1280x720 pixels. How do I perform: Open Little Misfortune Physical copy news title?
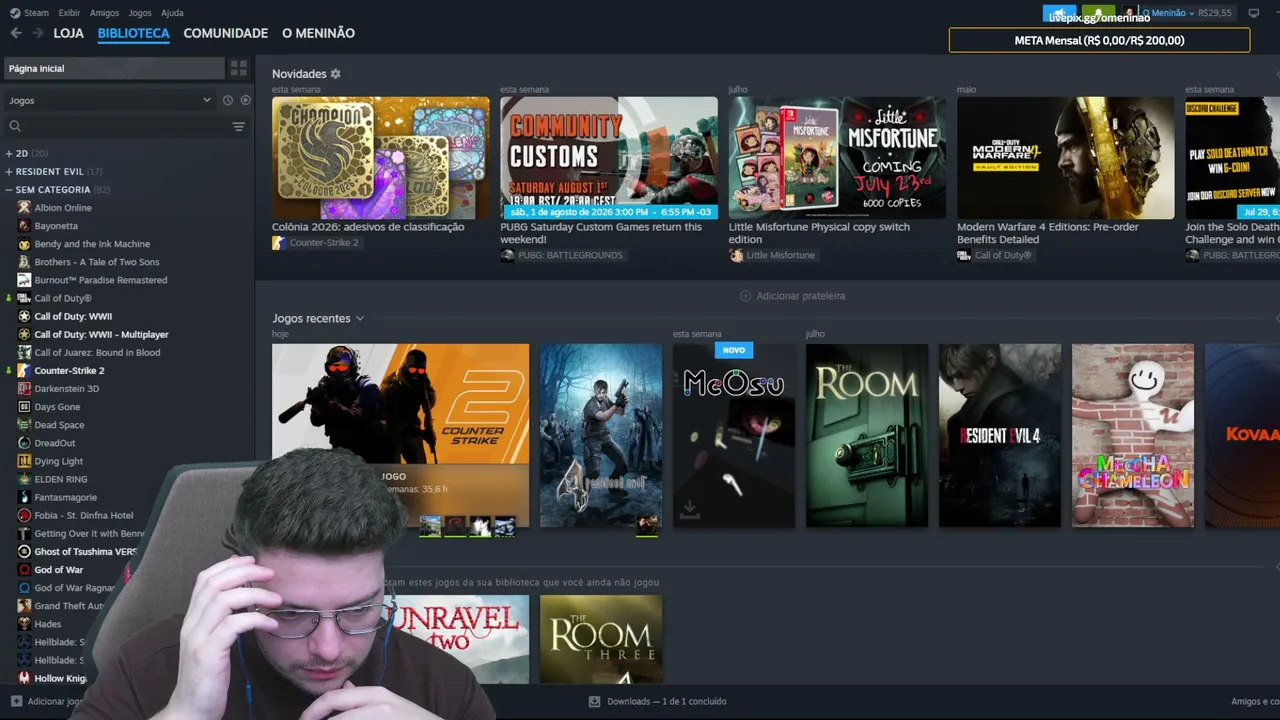pos(819,233)
